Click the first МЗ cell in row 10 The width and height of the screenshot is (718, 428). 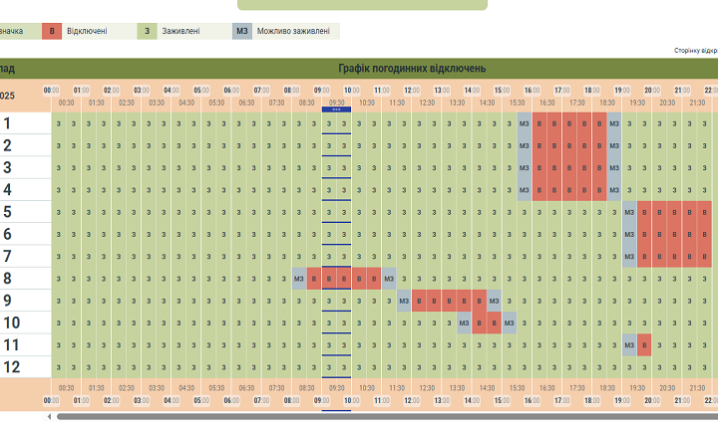pyautogui.click(x=464, y=323)
